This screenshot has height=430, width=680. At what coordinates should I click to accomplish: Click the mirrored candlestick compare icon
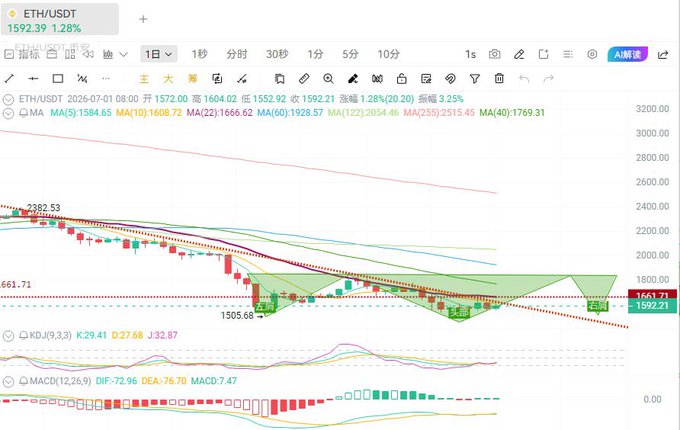[377, 78]
